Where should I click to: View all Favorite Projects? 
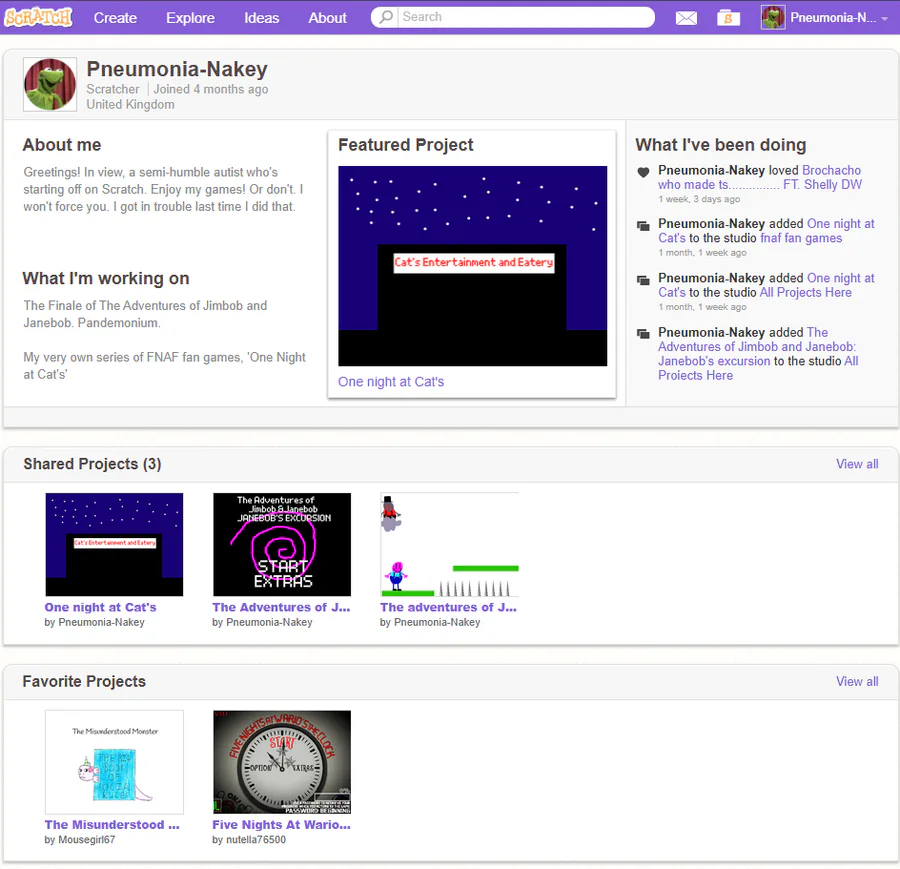pos(857,681)
